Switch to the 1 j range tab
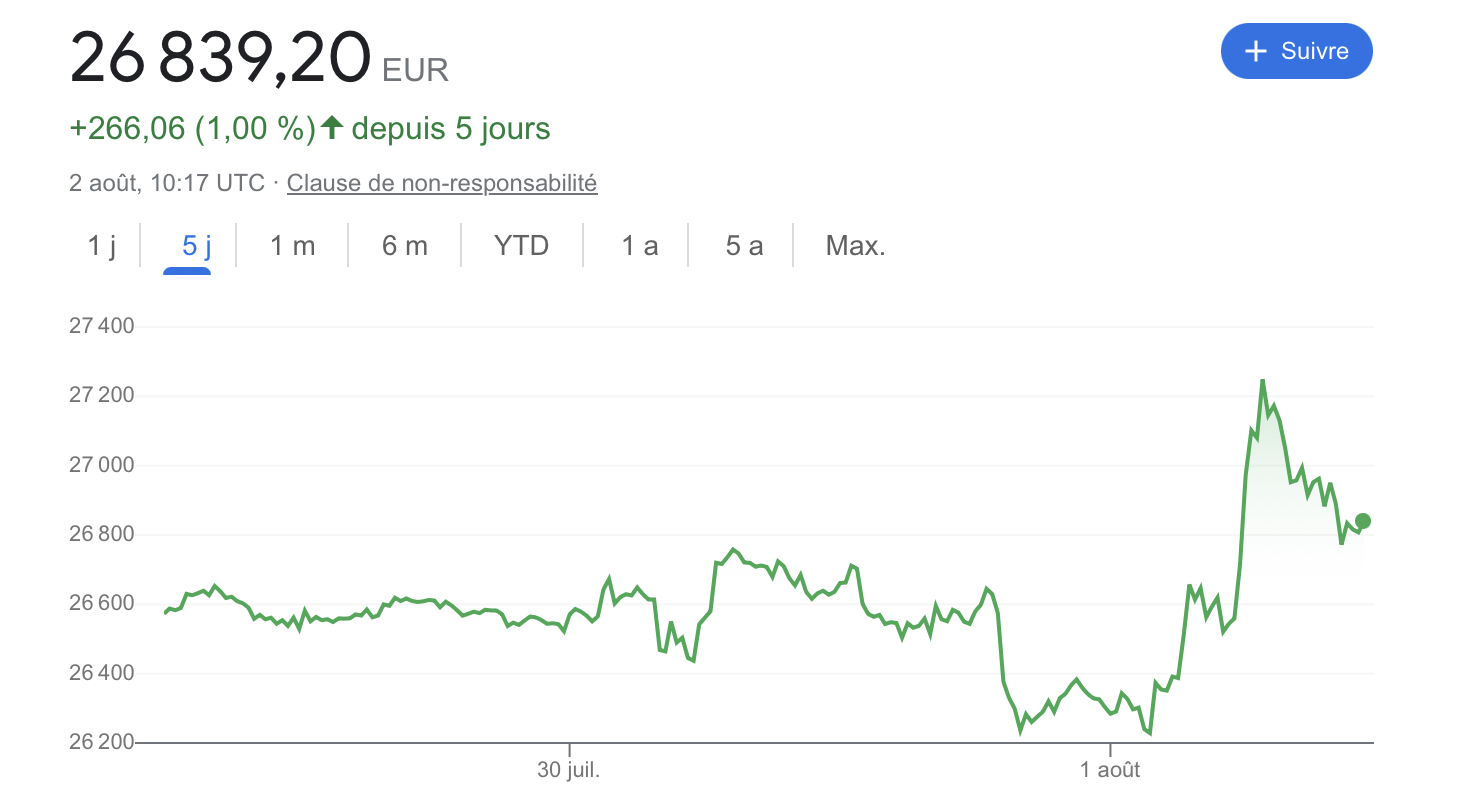The image size is (1470, 795). 102,246
